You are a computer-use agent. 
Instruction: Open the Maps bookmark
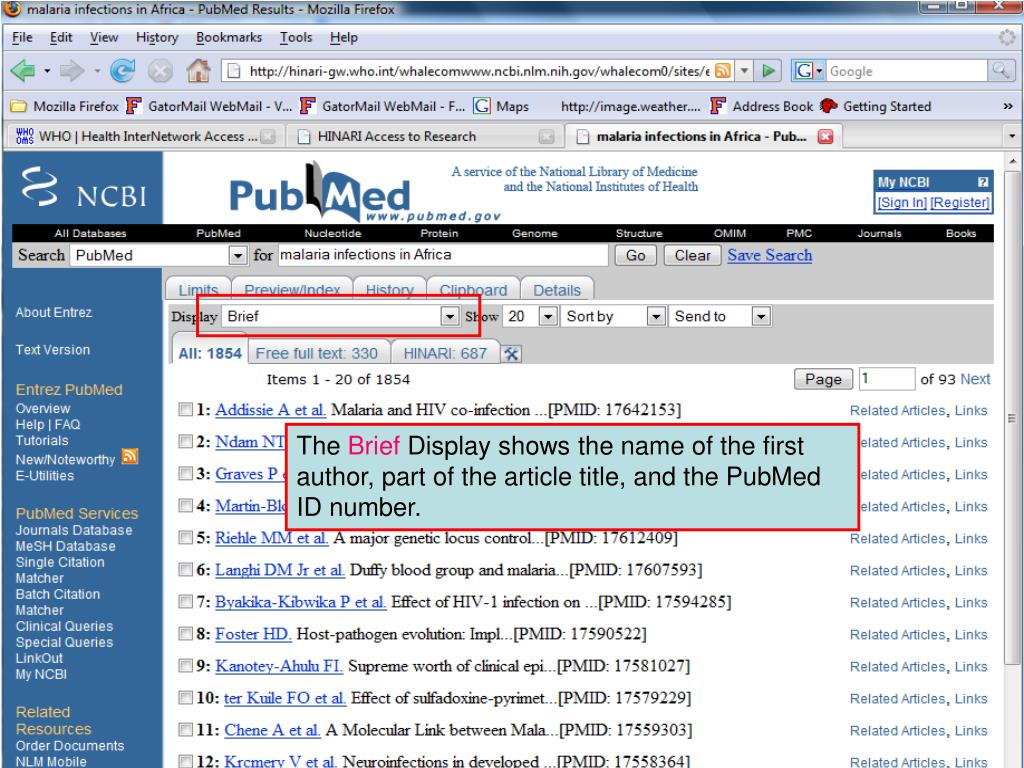(x=501, y=106)
